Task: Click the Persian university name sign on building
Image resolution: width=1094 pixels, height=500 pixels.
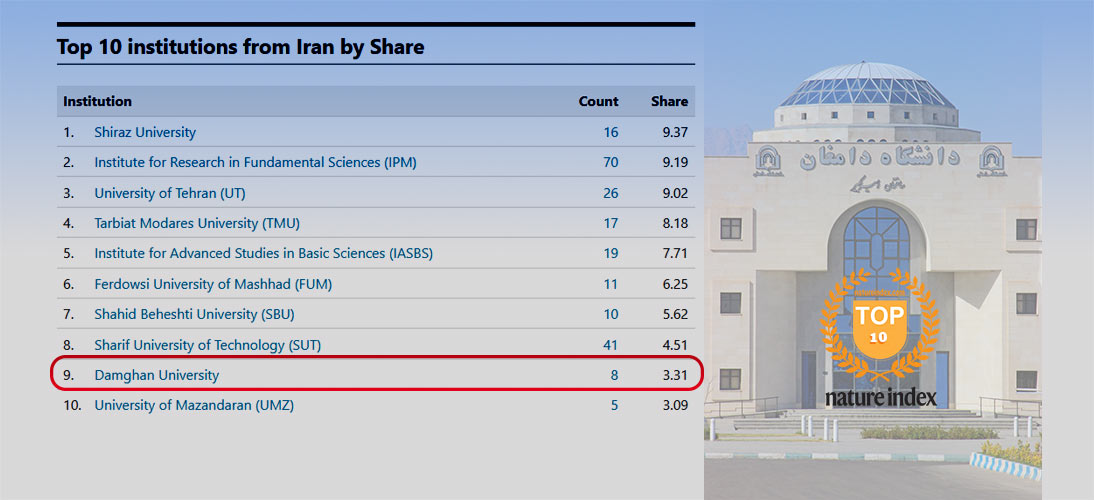Action: pos(881,159)
